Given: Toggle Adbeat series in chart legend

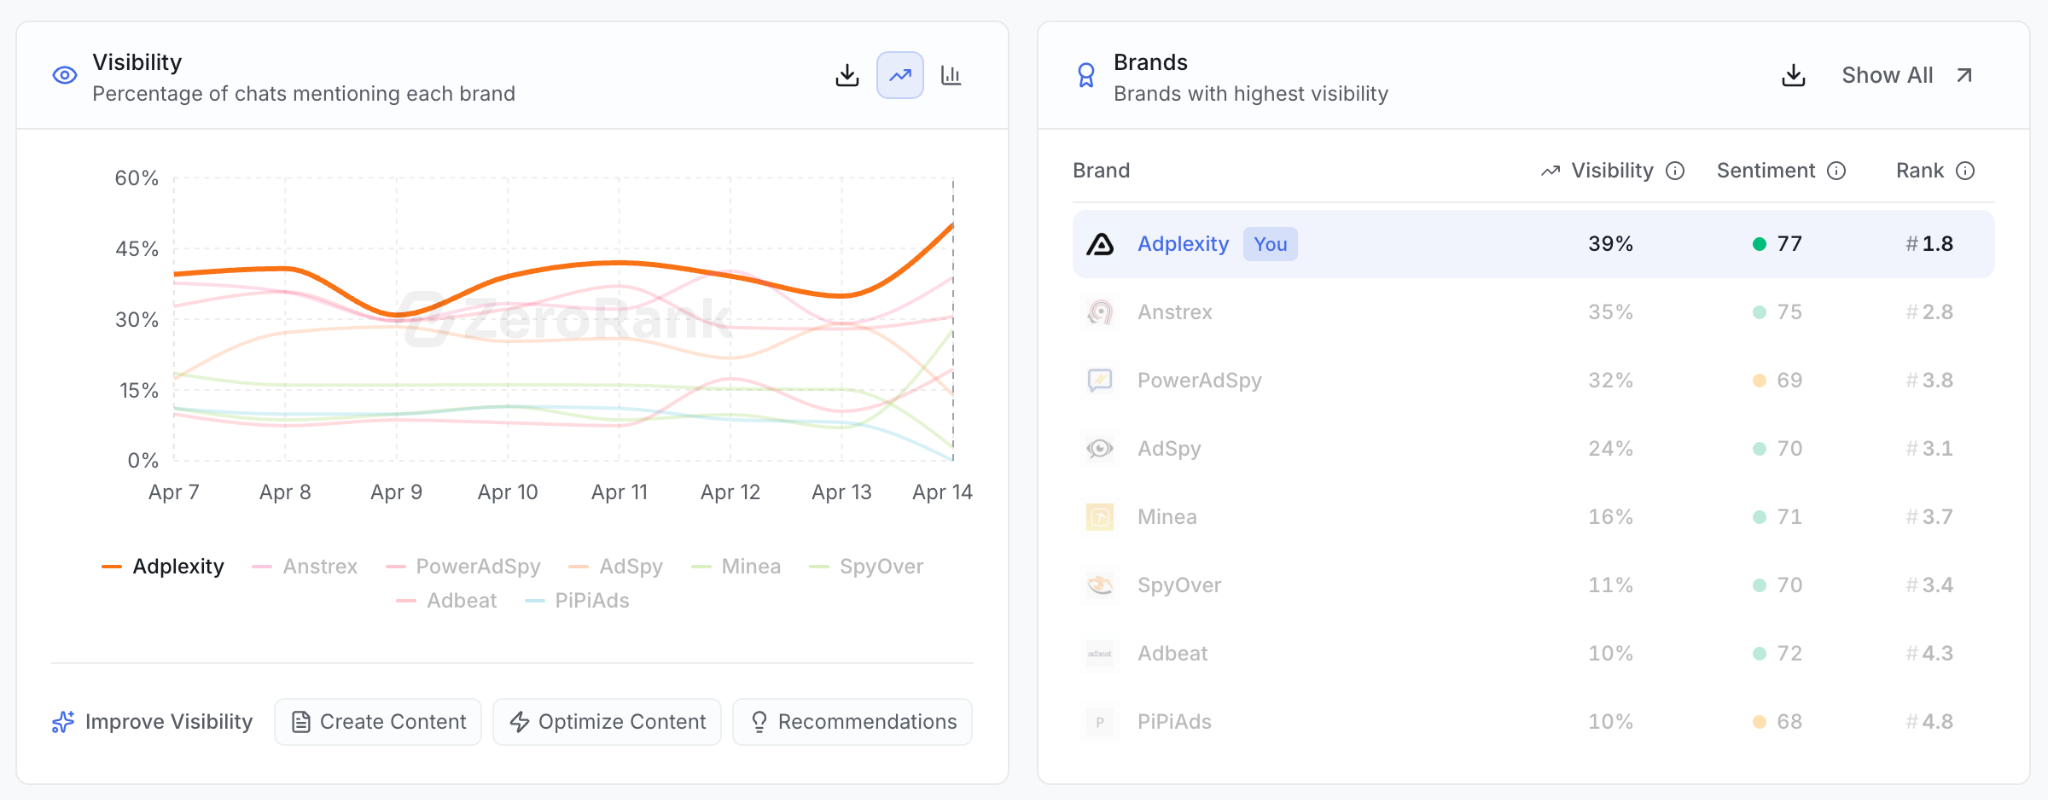Looking at the screenshot, I should (446, 600).
